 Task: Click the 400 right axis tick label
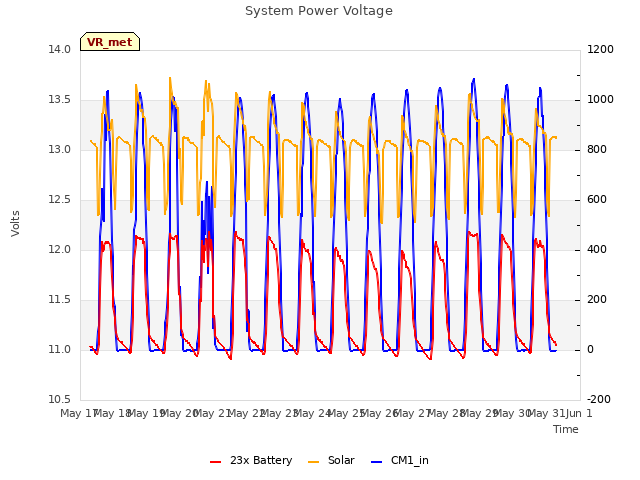pyautogui.click(x=597, y=249)
